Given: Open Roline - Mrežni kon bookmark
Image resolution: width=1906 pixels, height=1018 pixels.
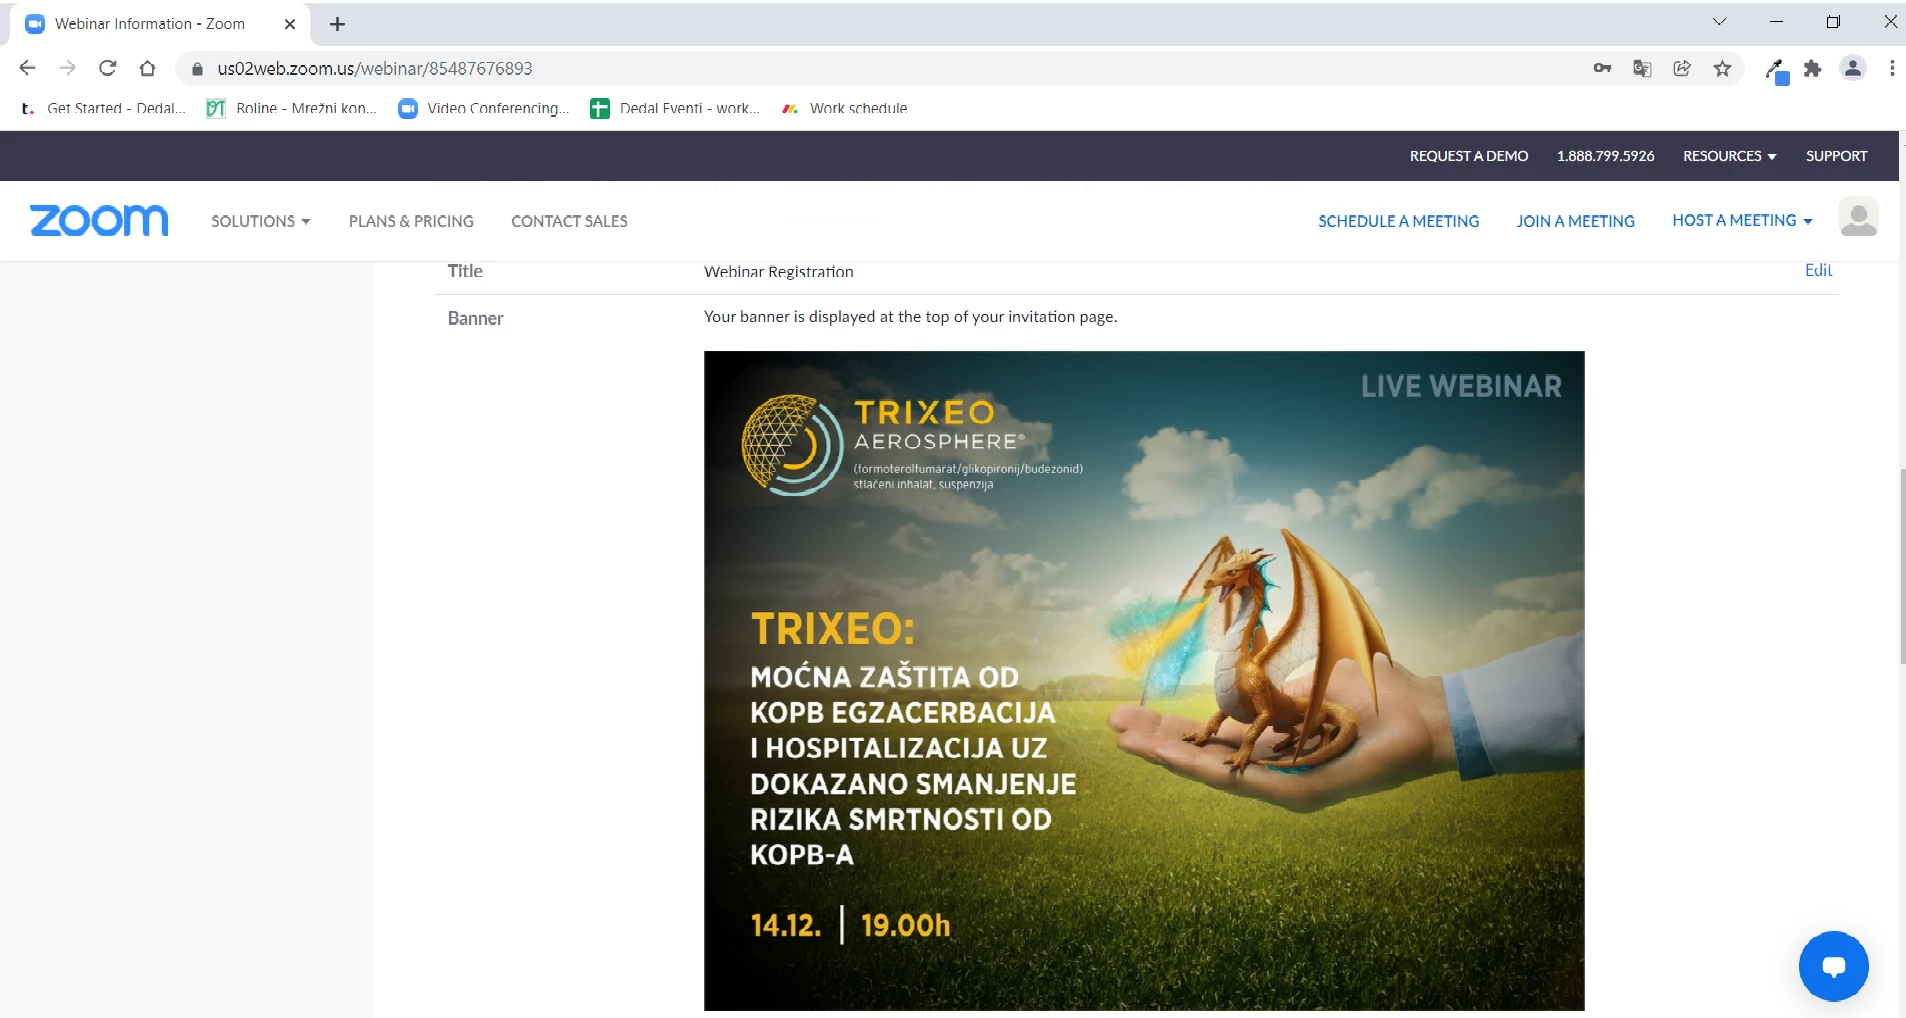Looking at the screenshot, I should click(292, 108).
